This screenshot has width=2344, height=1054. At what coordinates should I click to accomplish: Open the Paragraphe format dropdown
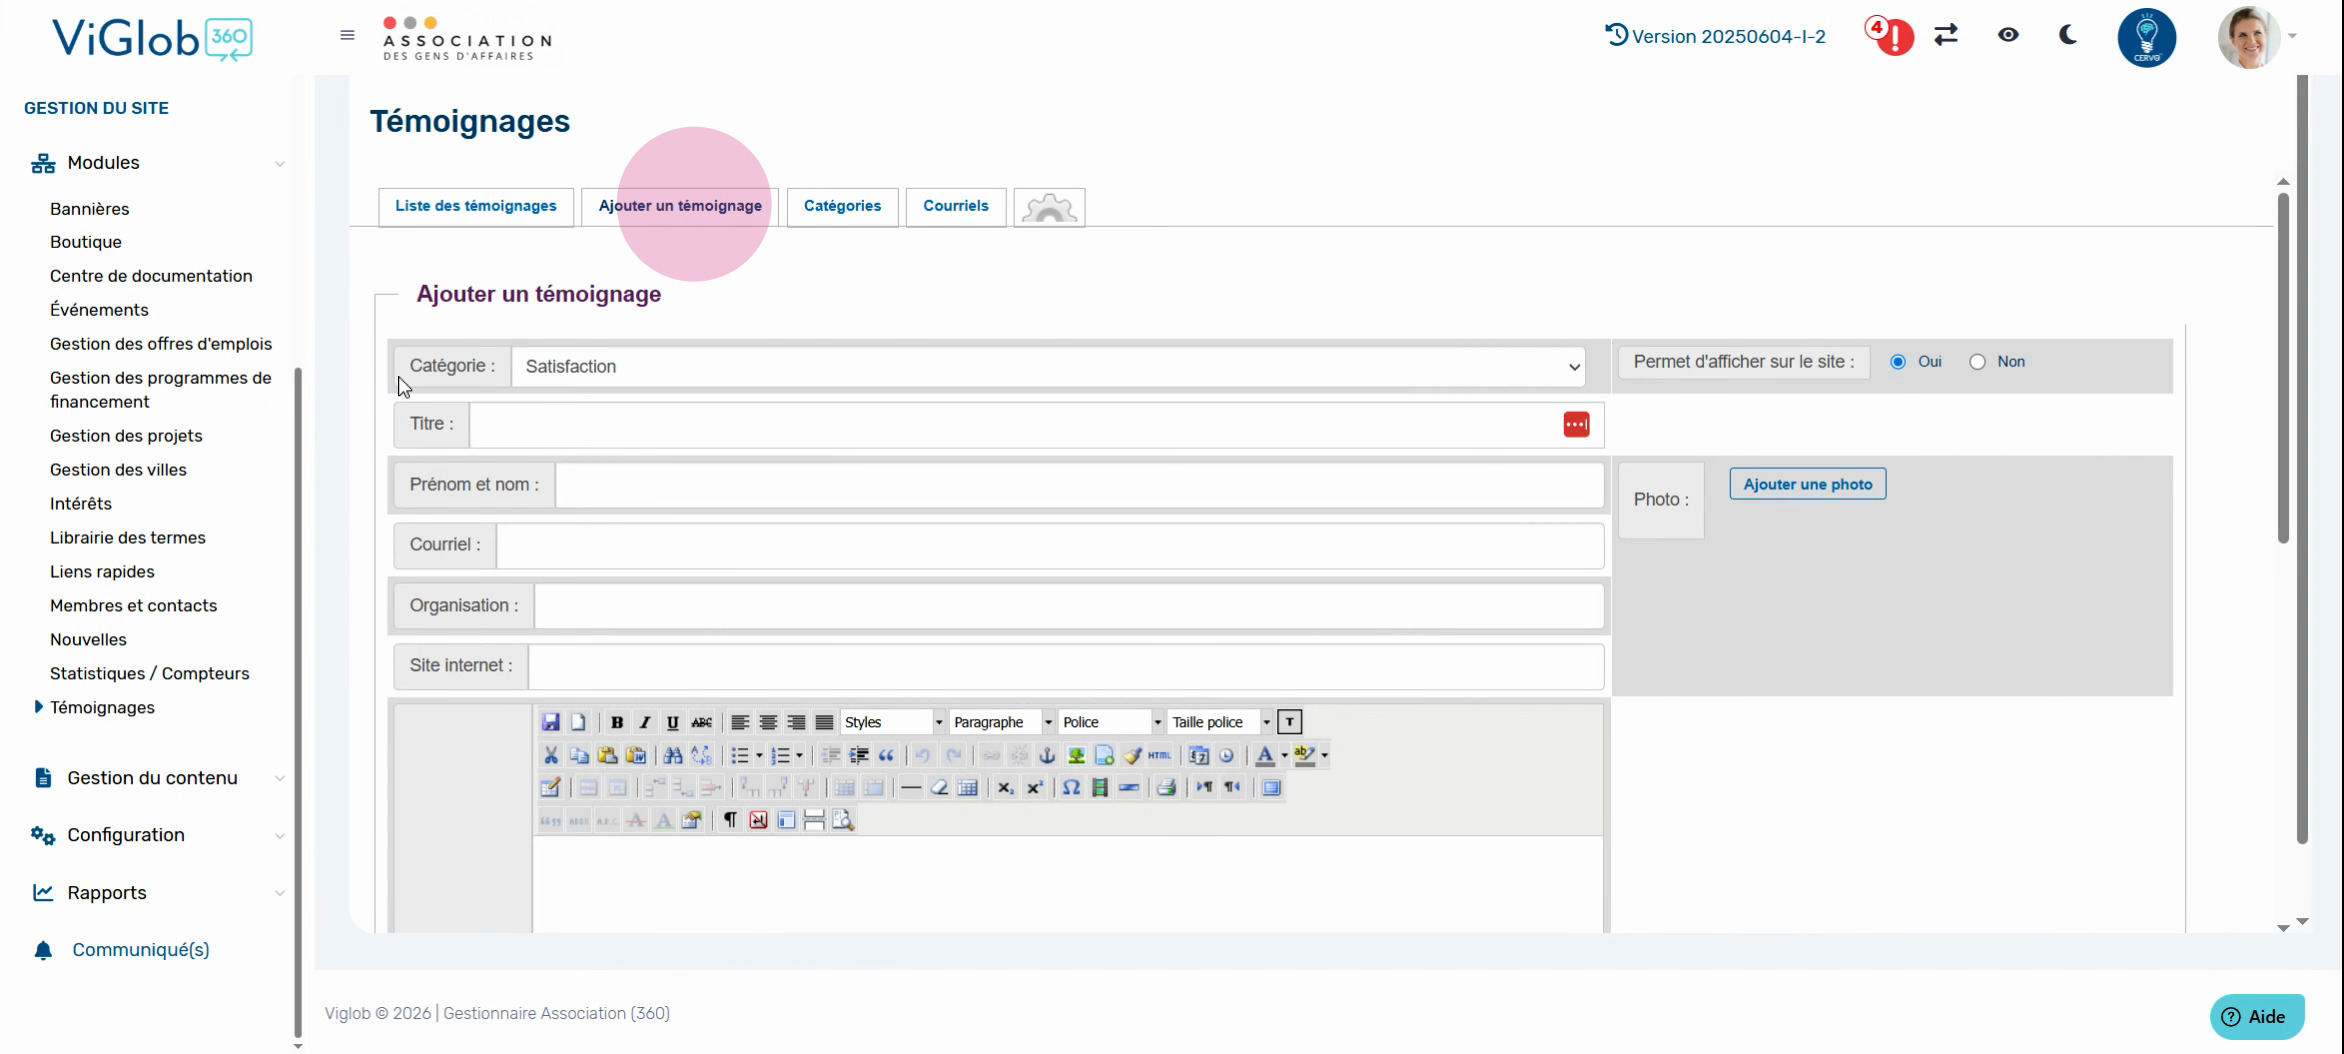pos(1002,722)
